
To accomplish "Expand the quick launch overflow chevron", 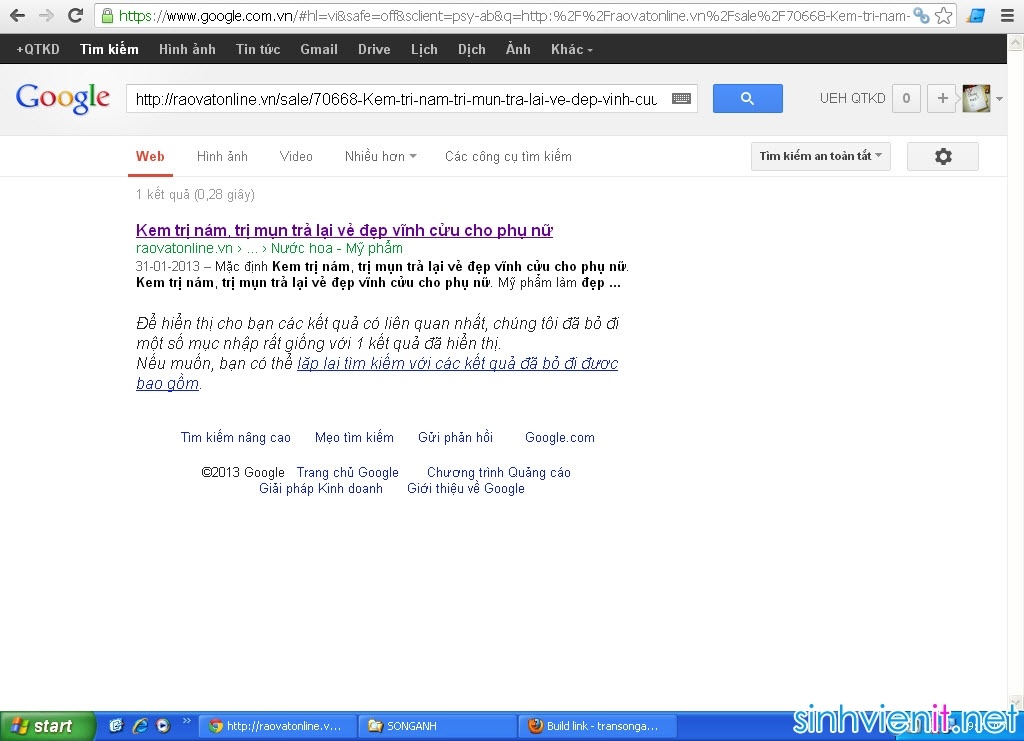I will tap(187, 721).
